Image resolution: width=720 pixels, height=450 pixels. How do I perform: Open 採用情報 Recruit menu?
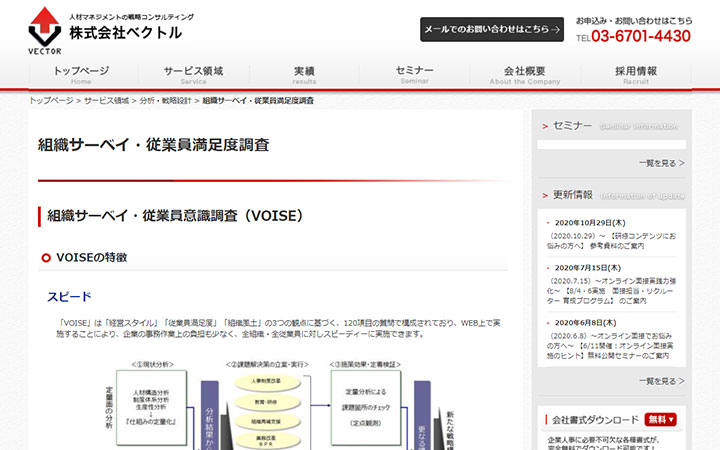point(636,75)
